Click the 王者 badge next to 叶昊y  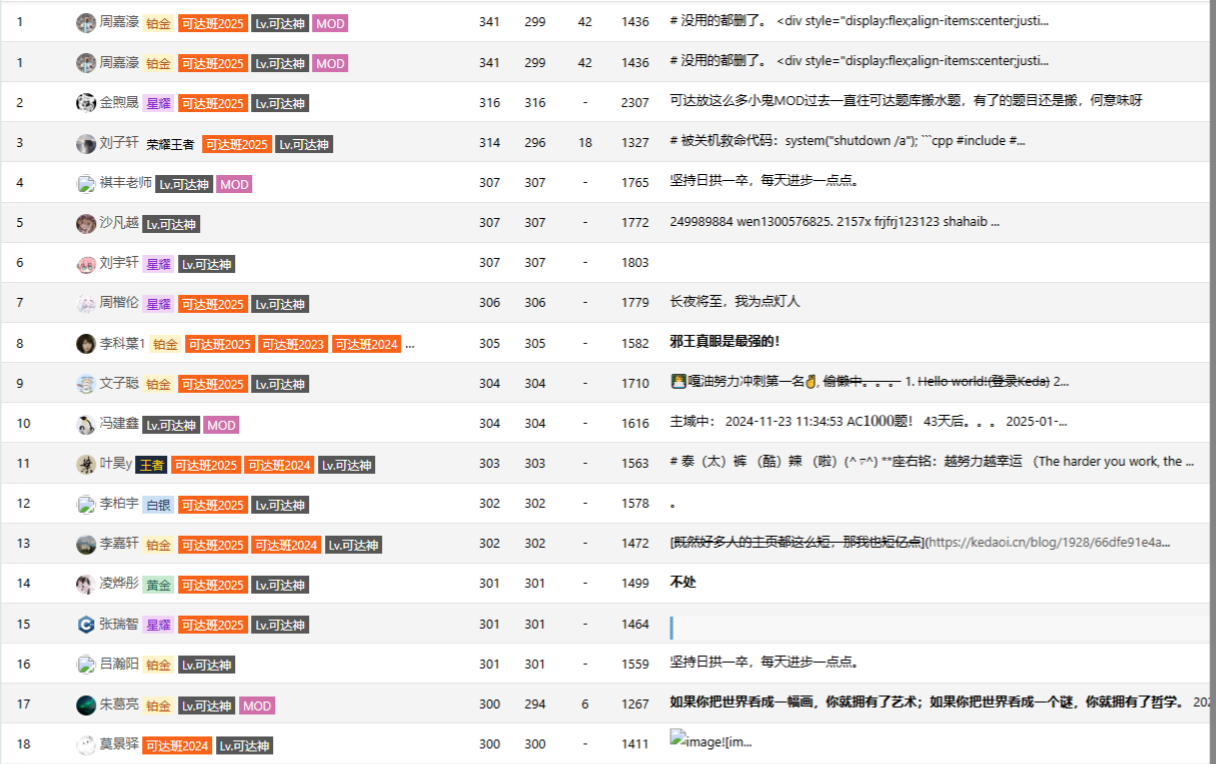(x=151, y=465)
